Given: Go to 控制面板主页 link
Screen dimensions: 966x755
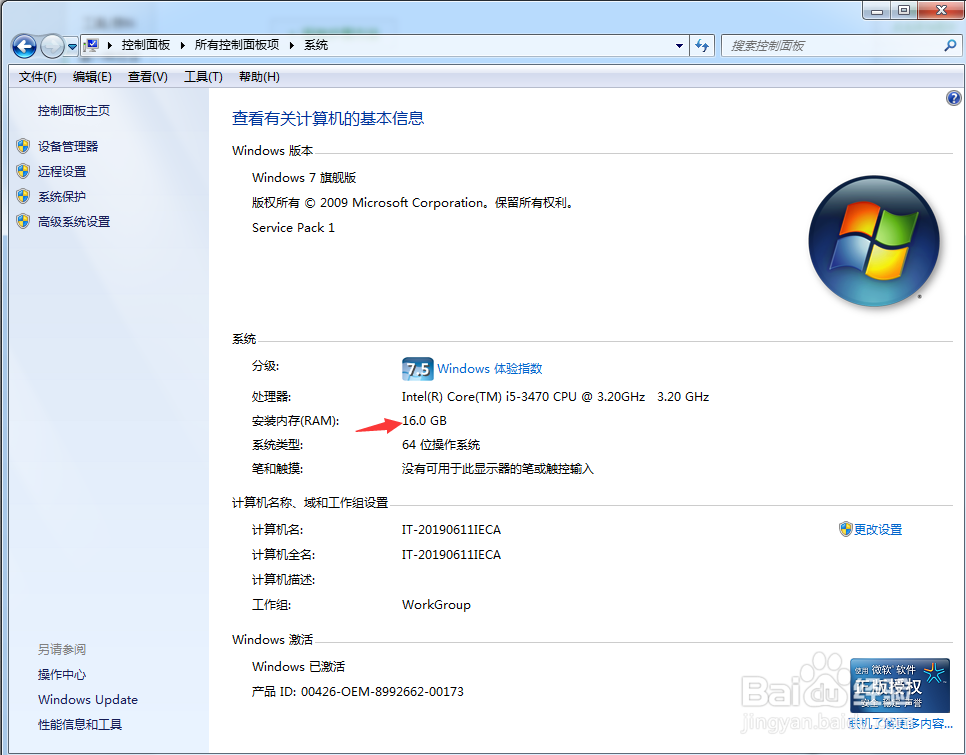Looking at the screenshot, I should pos(73,111).
